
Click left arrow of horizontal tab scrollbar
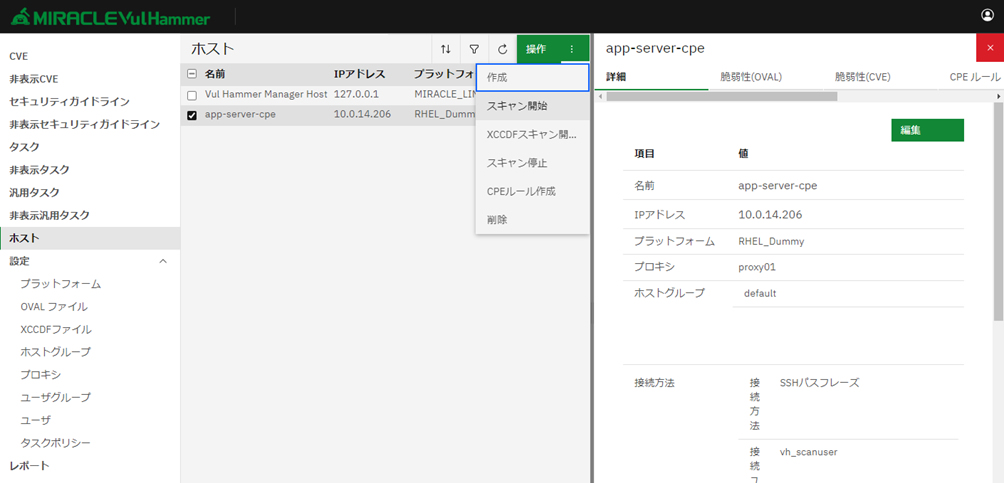coord(600,96)
